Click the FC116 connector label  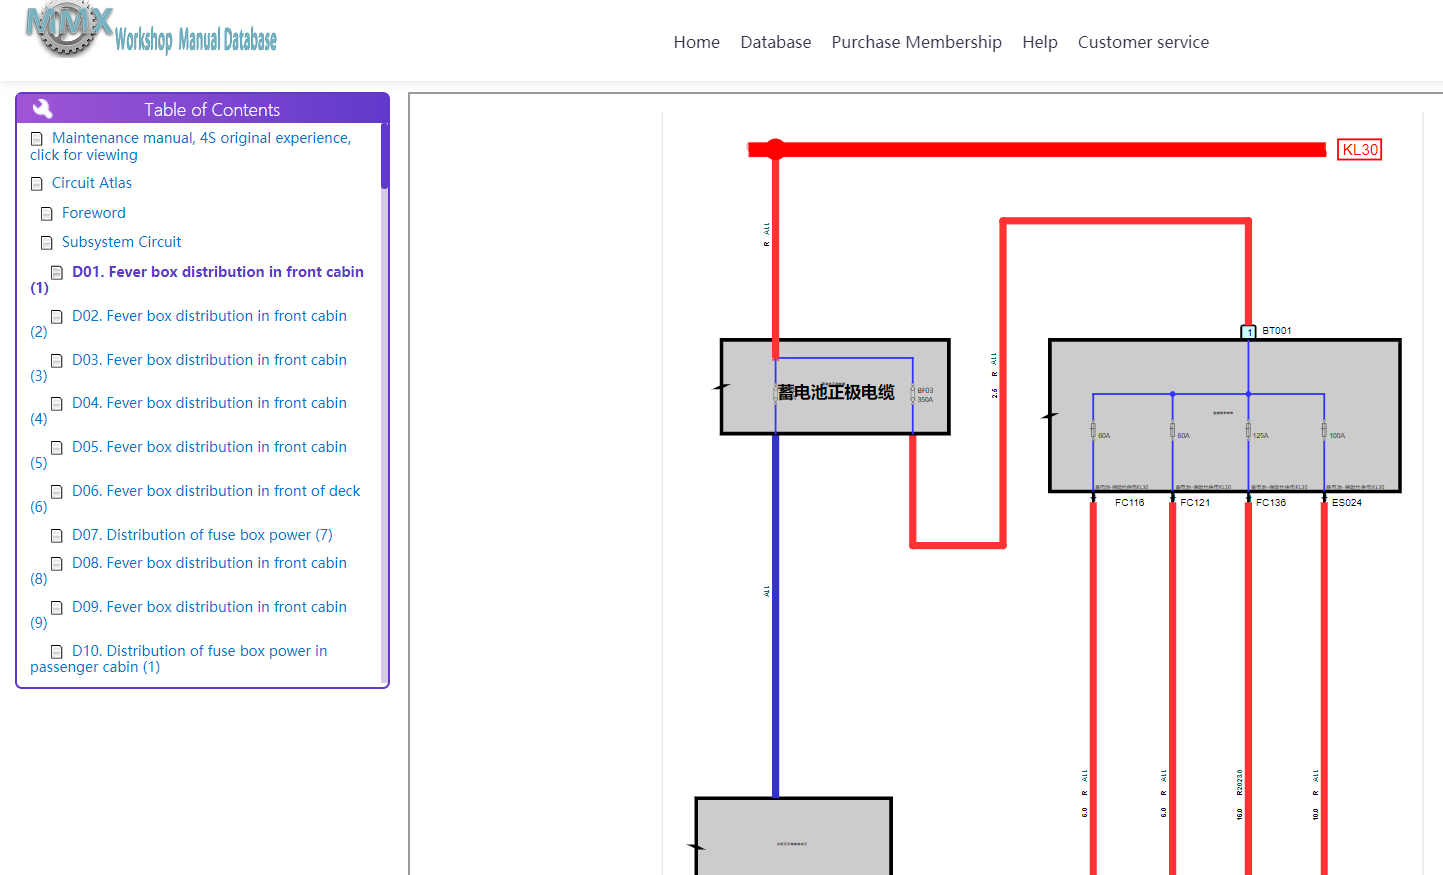tap(1130, 503)
